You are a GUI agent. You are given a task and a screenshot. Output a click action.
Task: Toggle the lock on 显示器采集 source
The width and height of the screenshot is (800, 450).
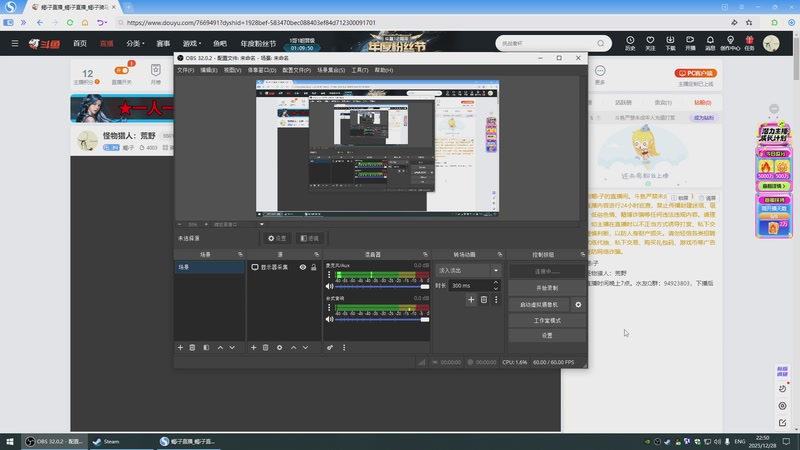[x=314, y=267]
